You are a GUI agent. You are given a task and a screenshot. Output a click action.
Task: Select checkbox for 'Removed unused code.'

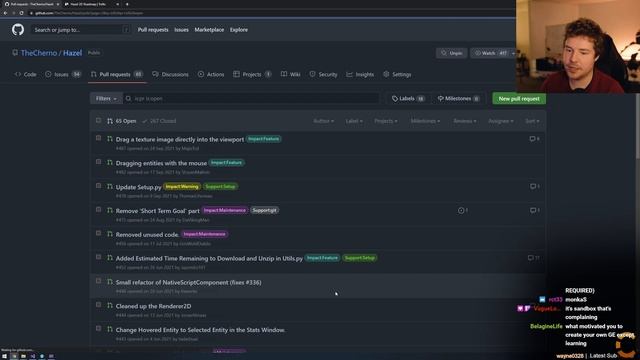pyautogui.click(x=98, y=233)
